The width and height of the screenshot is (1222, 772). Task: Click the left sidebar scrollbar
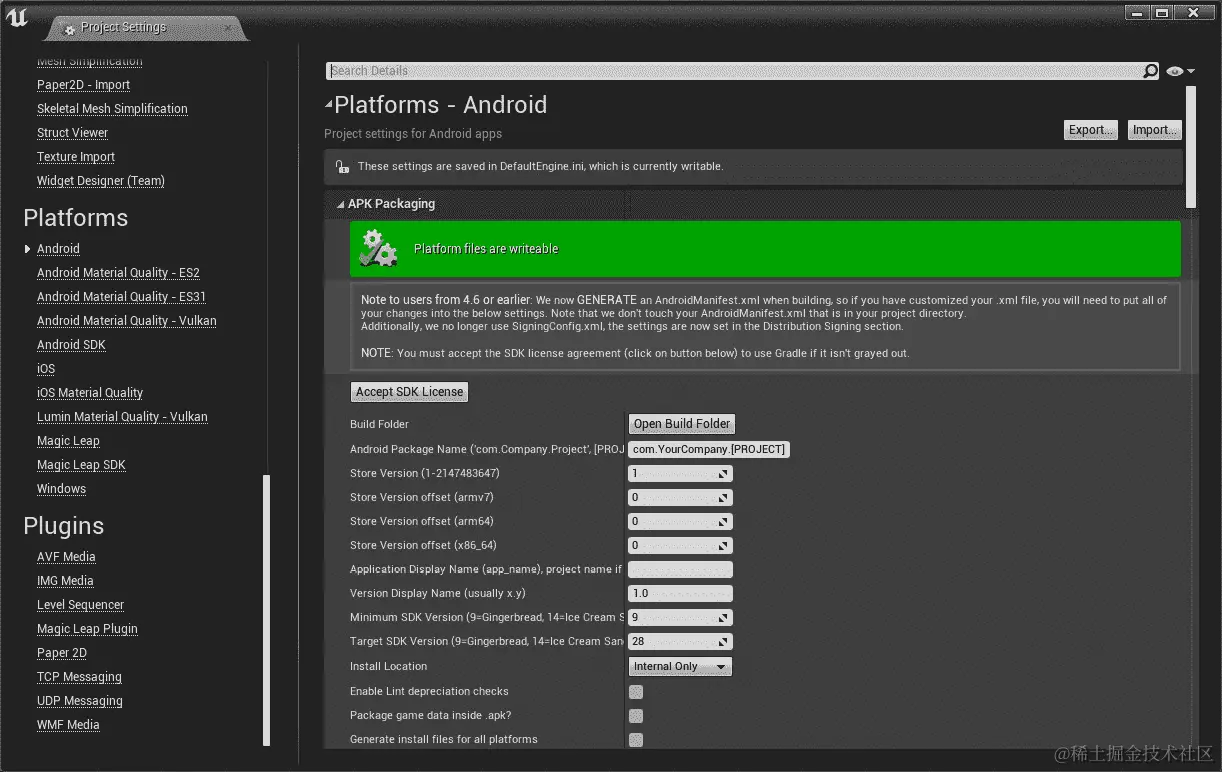tap(266, 610)
